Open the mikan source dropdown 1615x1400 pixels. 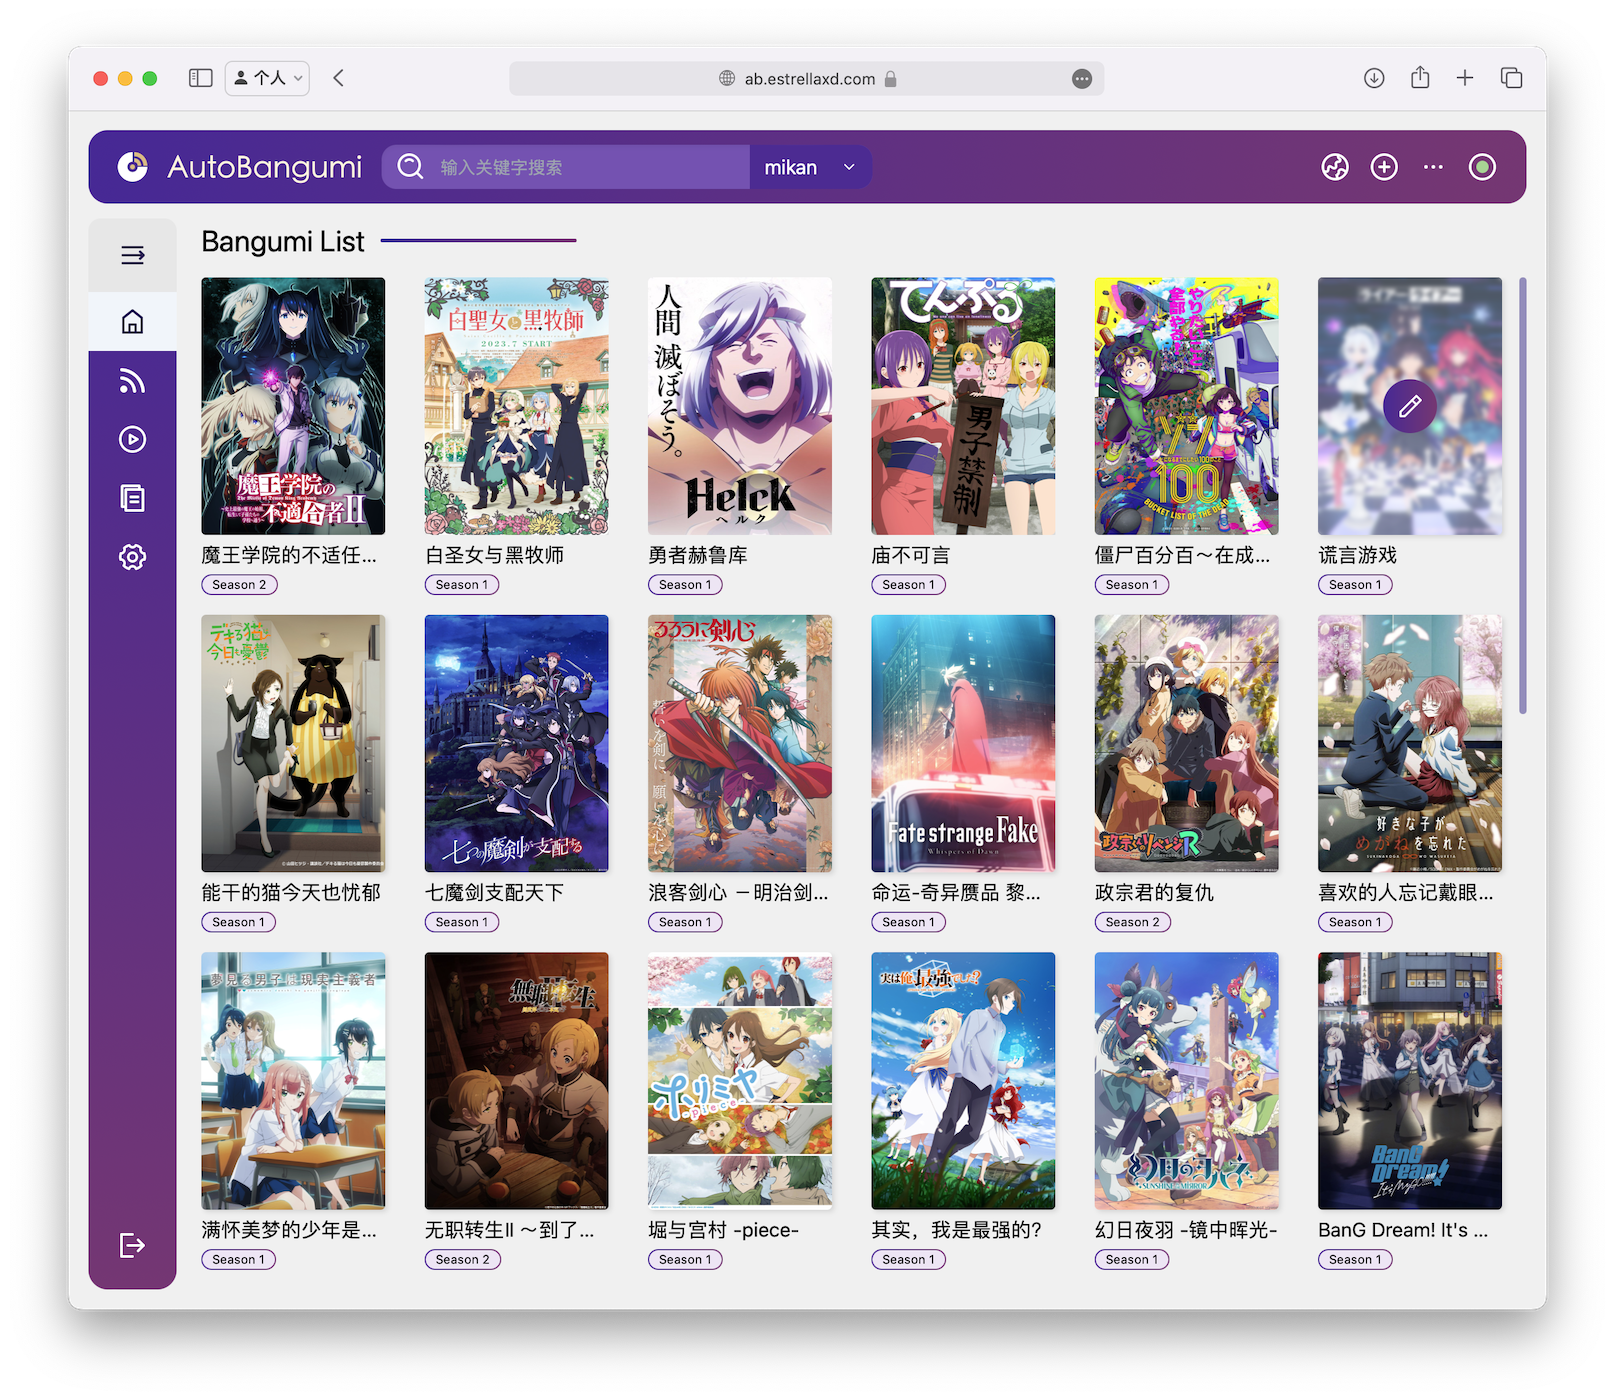[810, 167]
